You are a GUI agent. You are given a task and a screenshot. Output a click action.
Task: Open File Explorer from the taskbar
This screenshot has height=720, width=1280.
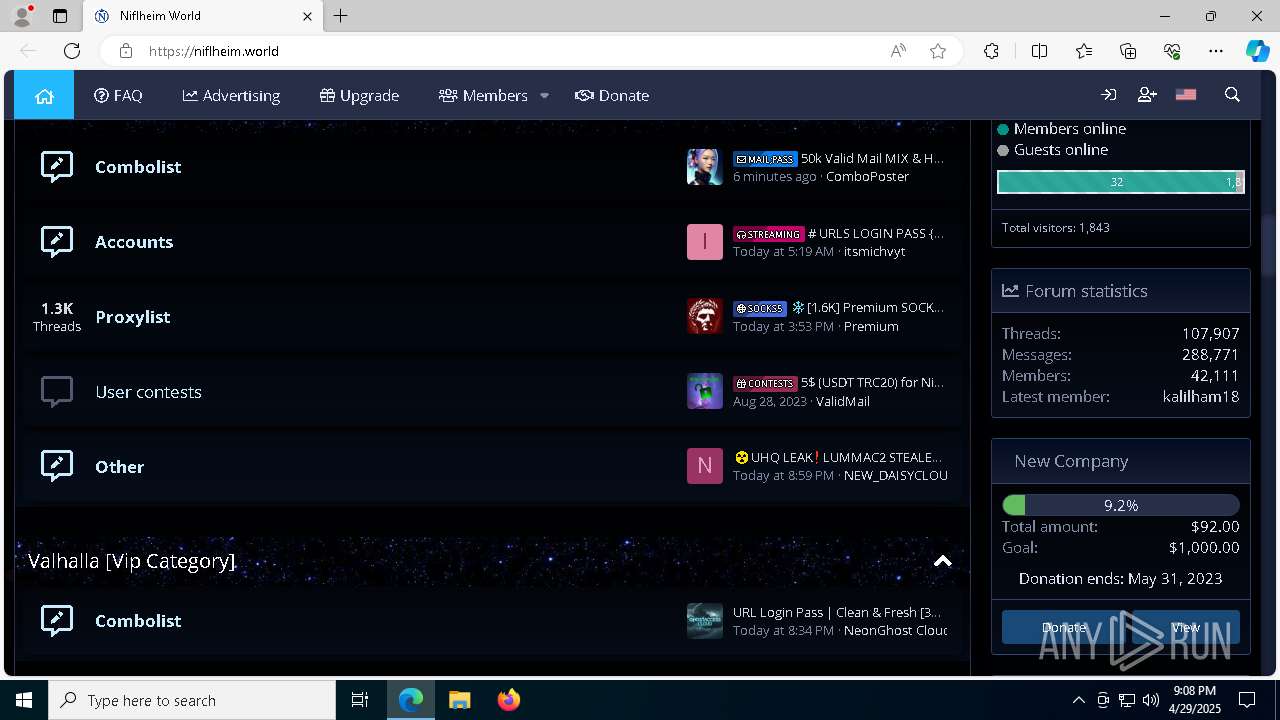click(459, 700)
